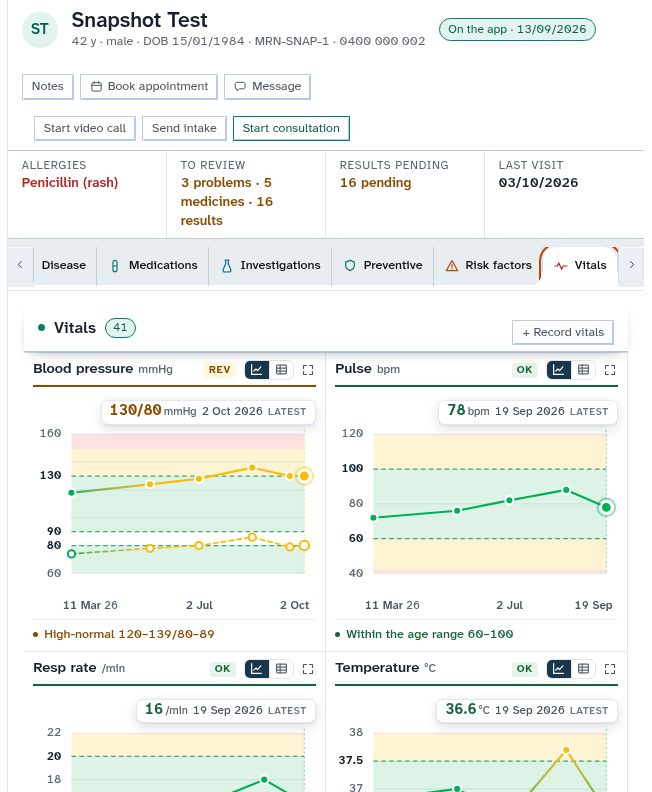Click 36.6 °C latest reading

coord(527,710)
